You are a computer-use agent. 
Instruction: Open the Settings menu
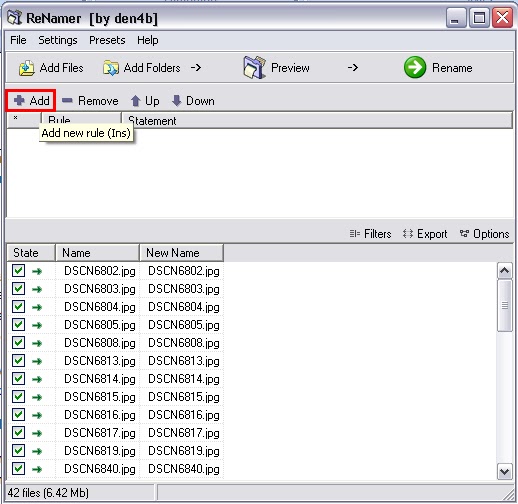pyautogui.click(x=58, y=40)
